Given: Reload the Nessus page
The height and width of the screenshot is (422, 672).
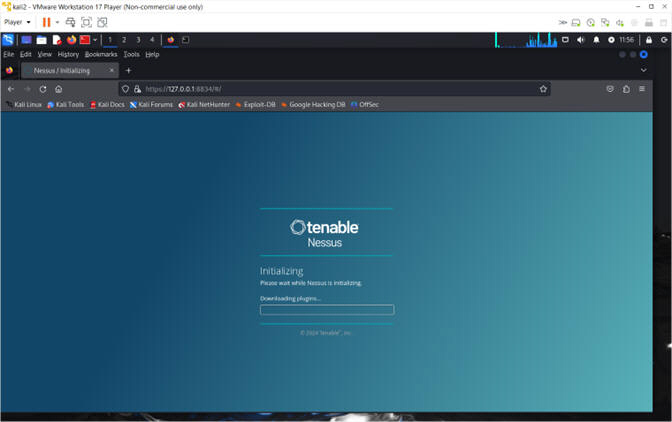Looking at the screenshot, I should pos(43,89).
